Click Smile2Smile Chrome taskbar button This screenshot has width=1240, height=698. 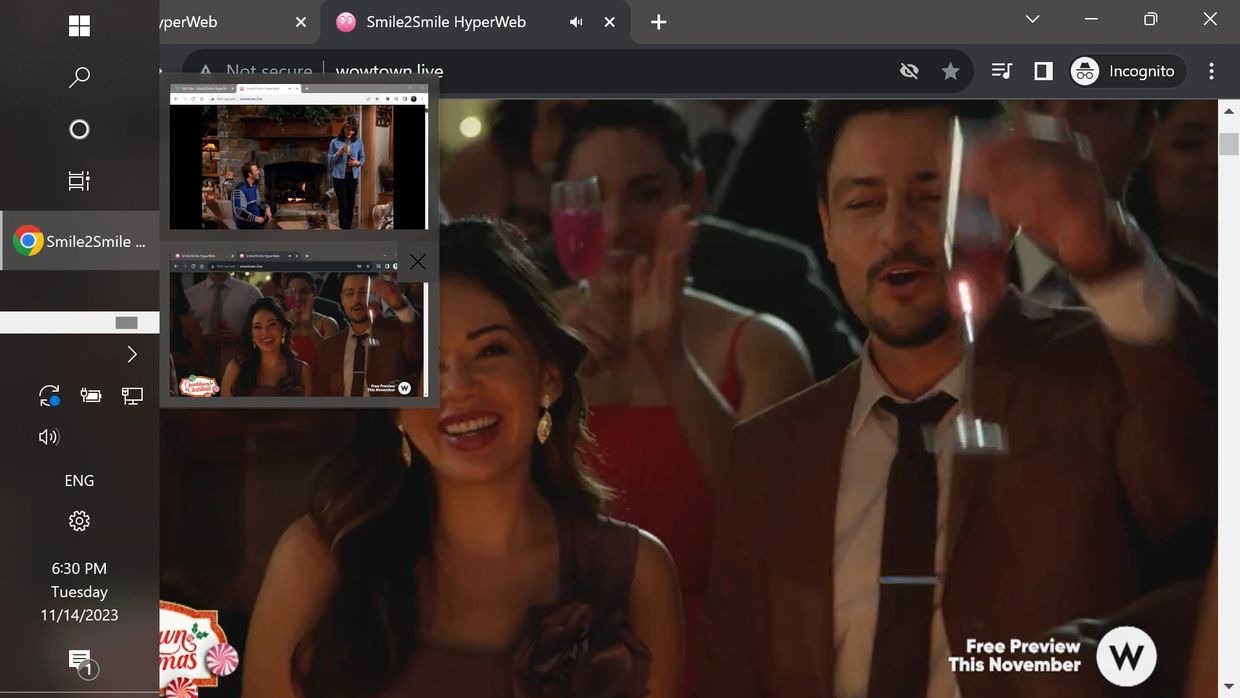[80, 241]
